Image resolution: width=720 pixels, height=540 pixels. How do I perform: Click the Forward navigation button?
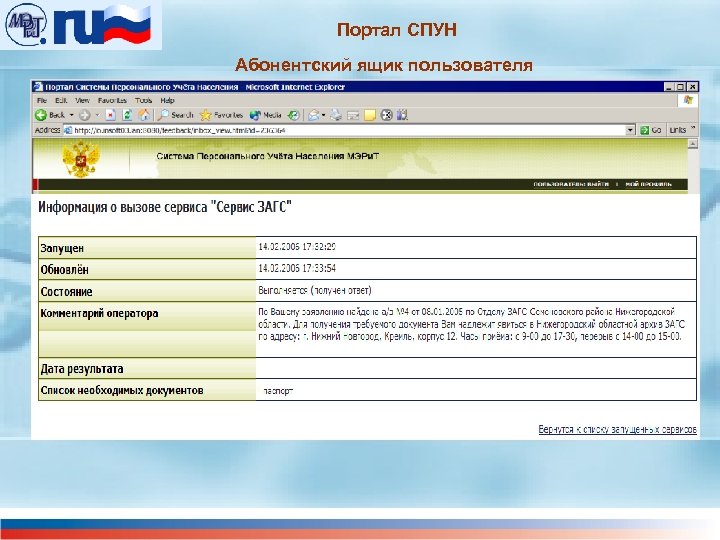pos(84,115)
